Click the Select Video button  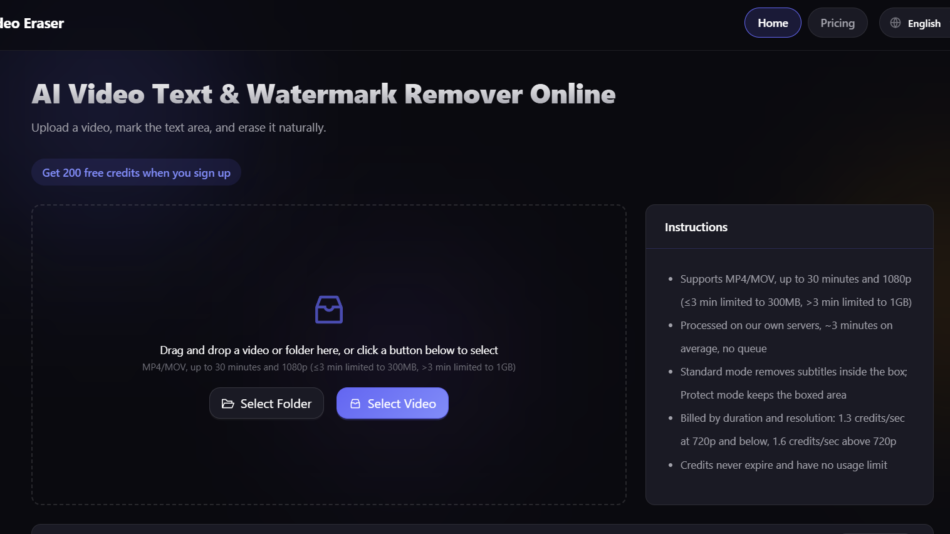tap(393, 404)
